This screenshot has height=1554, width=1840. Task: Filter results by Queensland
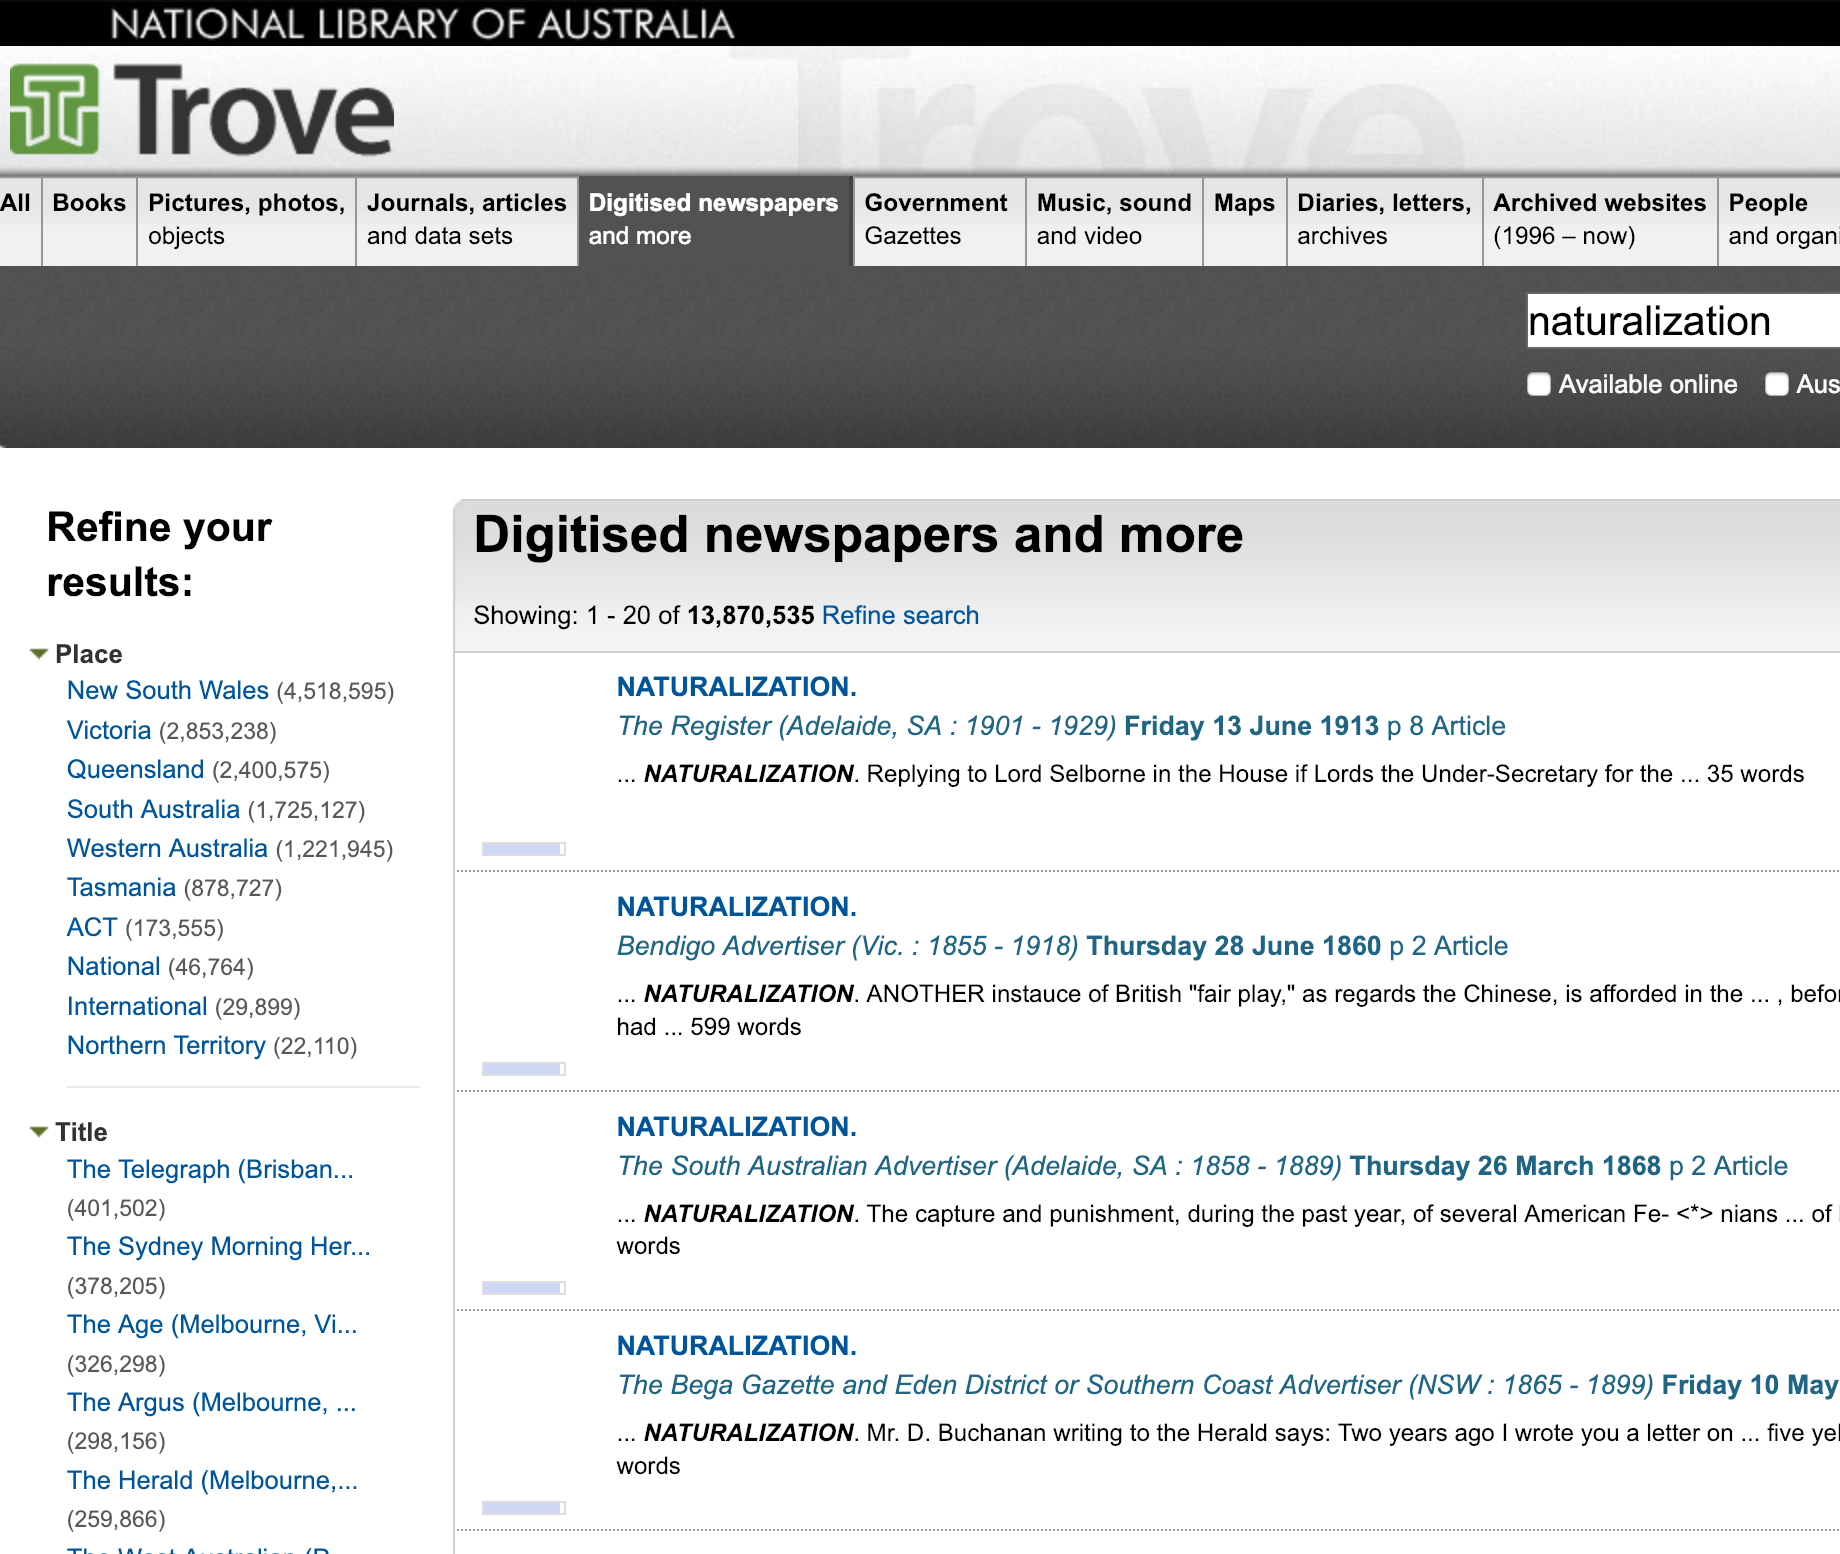[135, 769]
